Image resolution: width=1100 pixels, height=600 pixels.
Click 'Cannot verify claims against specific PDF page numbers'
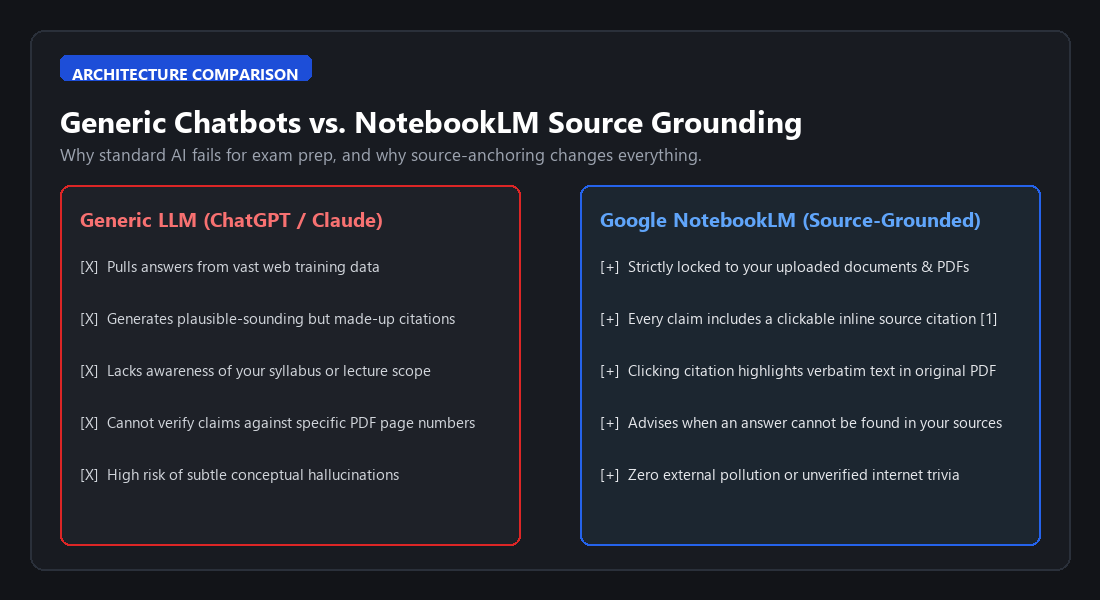point(291,422)
